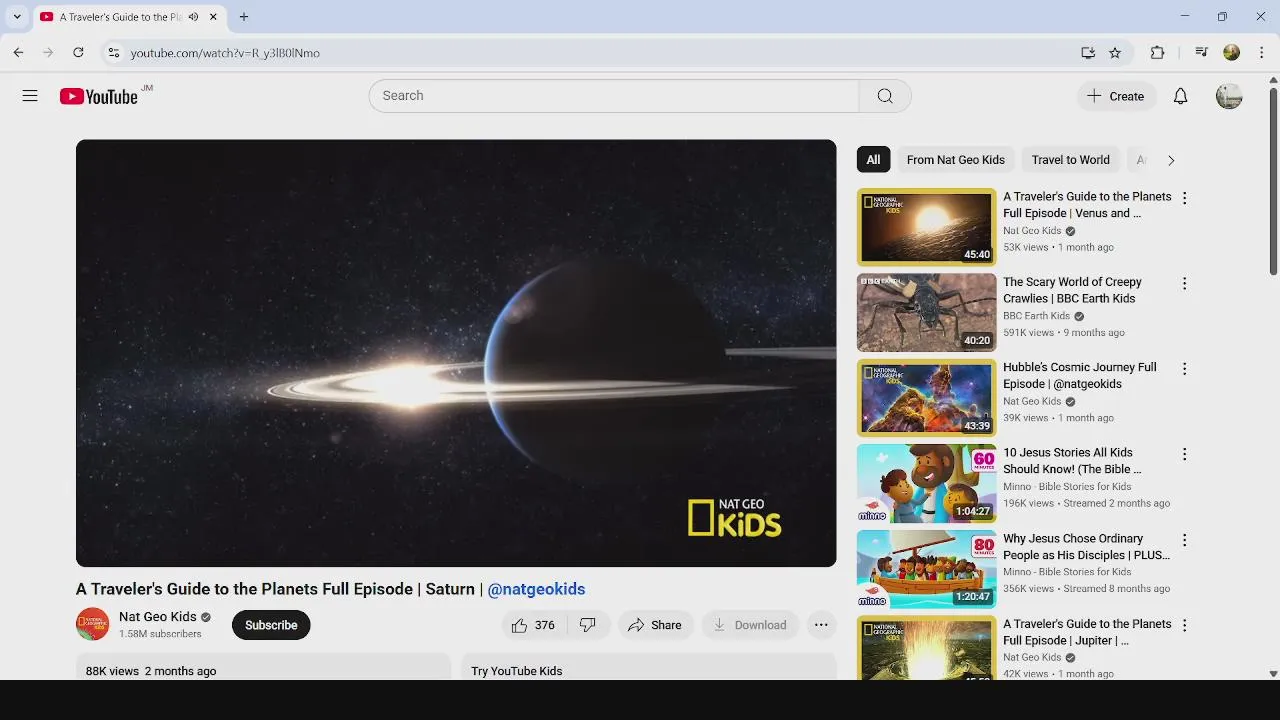The width and height of the screenshot is (1280, 720).
Task: Click the search magnifier button
Action: pos(885,96)
